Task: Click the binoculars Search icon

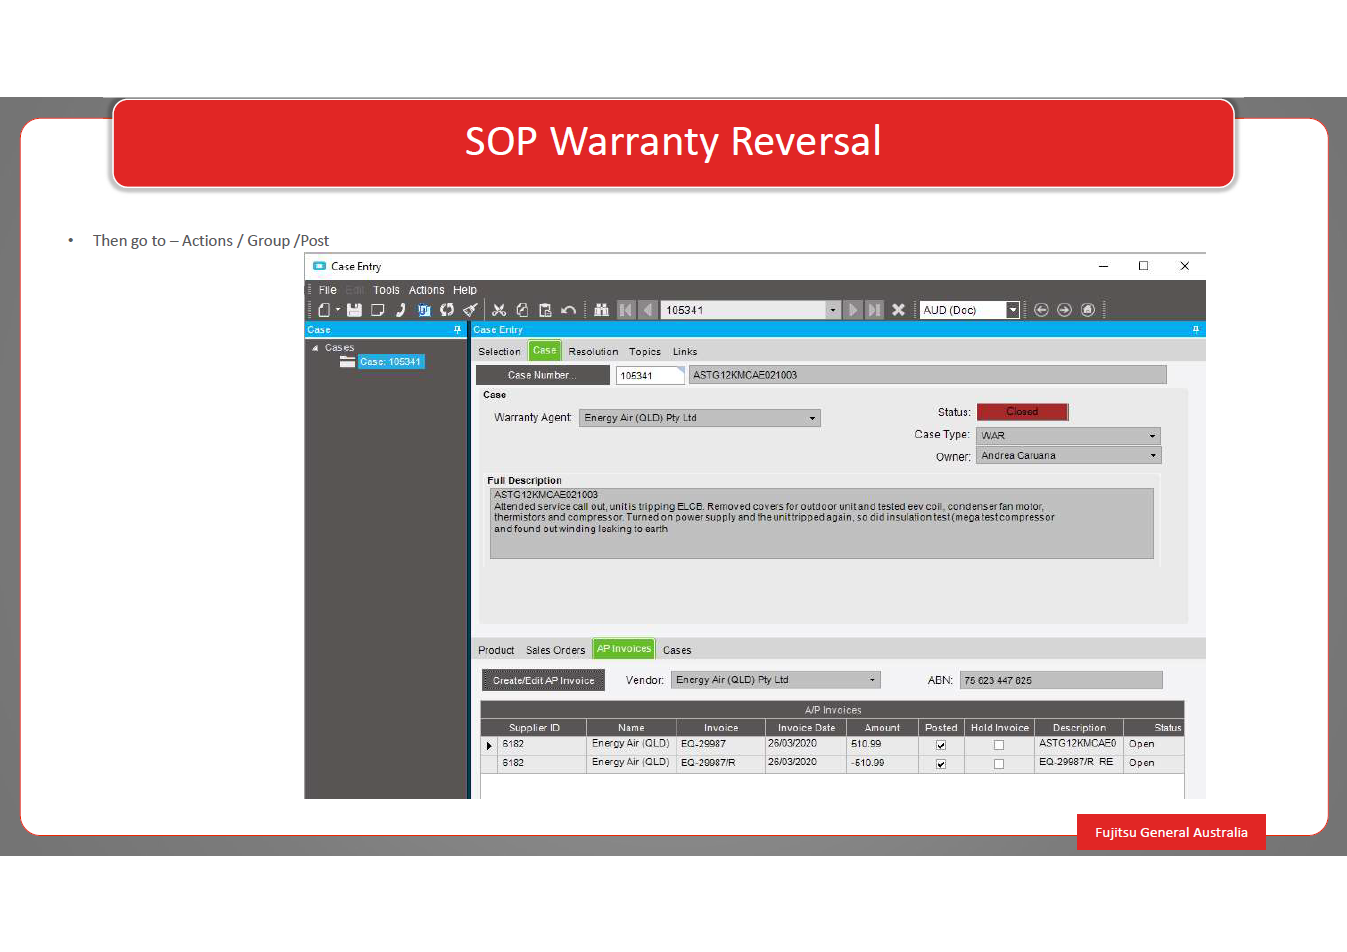Action: pos(601,310)
